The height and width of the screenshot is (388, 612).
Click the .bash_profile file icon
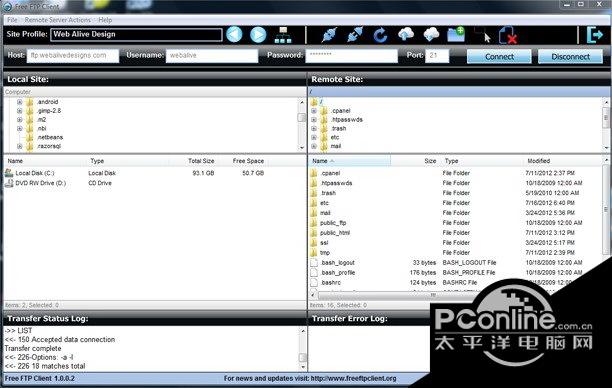pos(314,272)
